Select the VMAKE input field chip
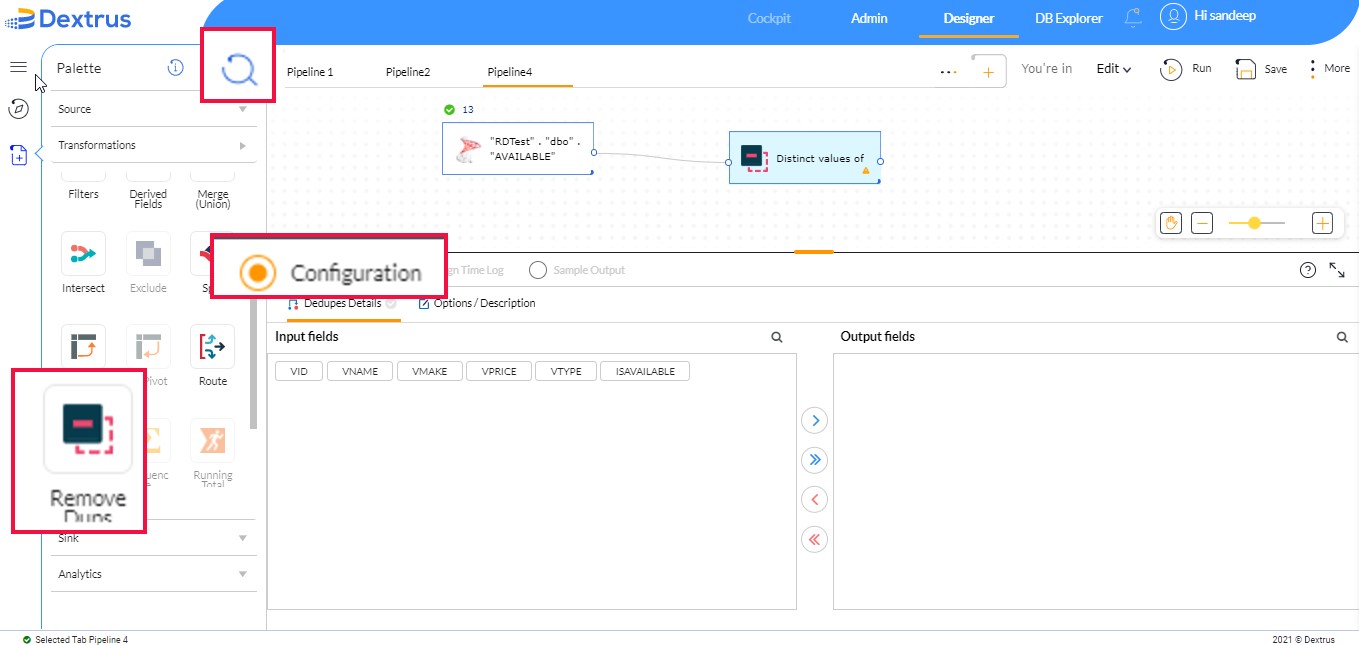Screen dimensions: 1359x645 430,371
